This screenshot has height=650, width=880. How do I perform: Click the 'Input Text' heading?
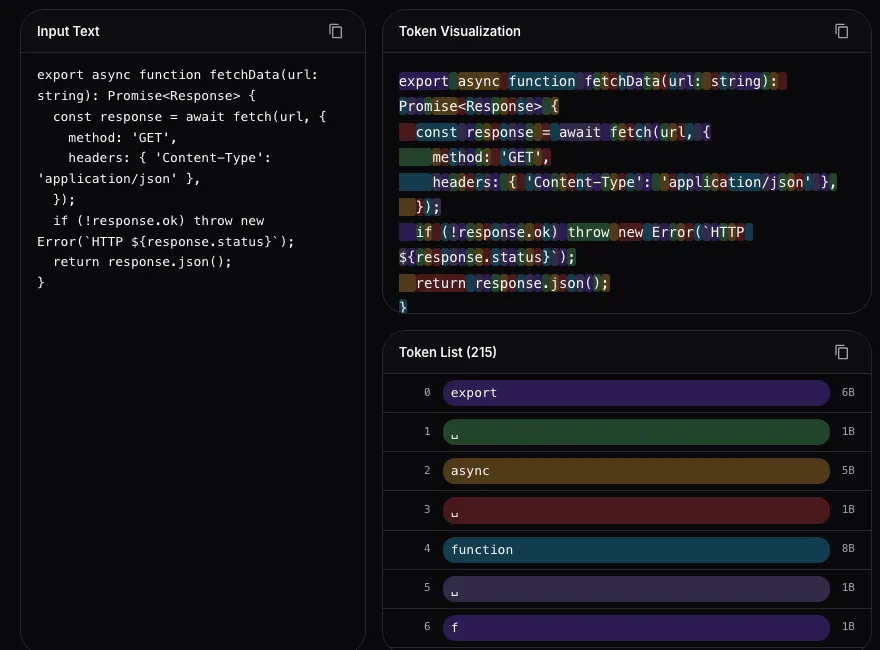click(68, 31)
